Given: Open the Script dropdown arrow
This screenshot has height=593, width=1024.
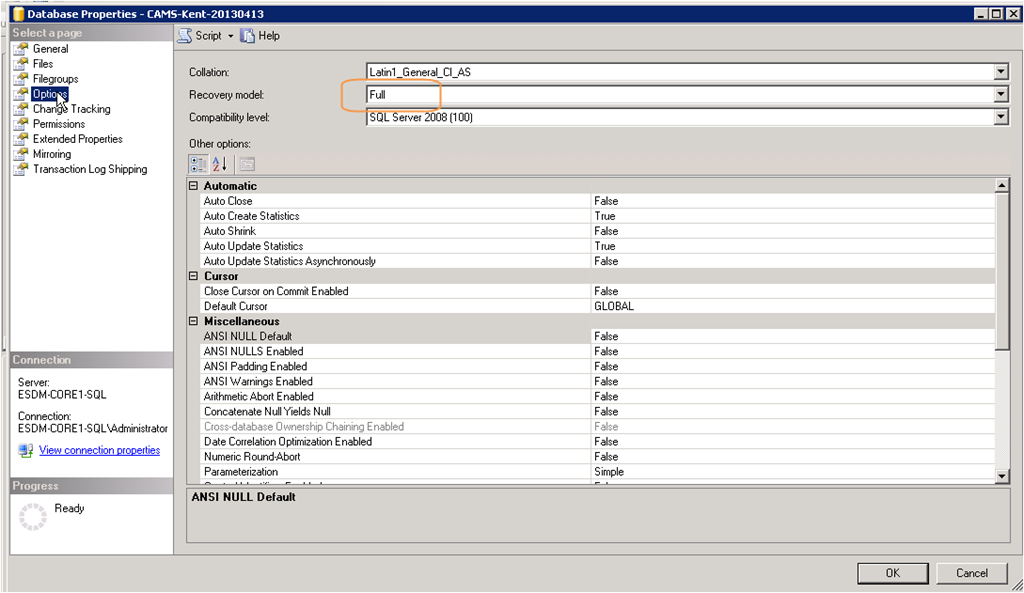Looking at the screenshot, I should click(x=230, y=36).
